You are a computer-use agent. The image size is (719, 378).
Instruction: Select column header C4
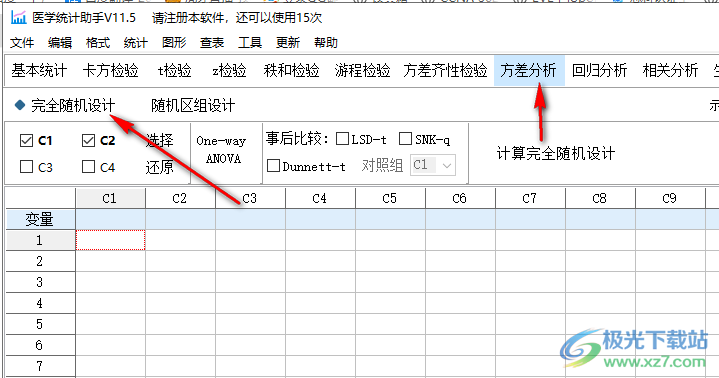click(x=321, y=198)
